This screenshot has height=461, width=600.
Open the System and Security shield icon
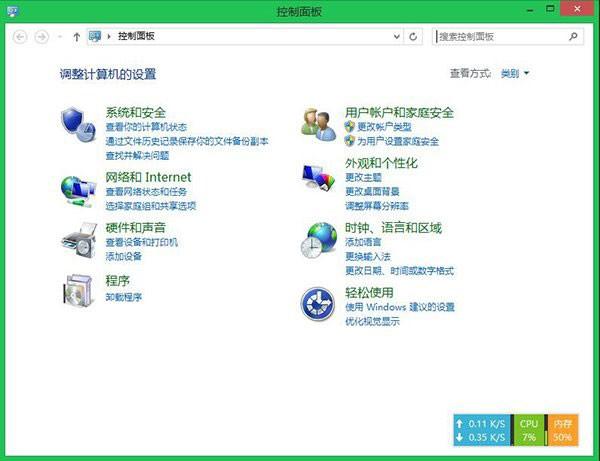78,124
